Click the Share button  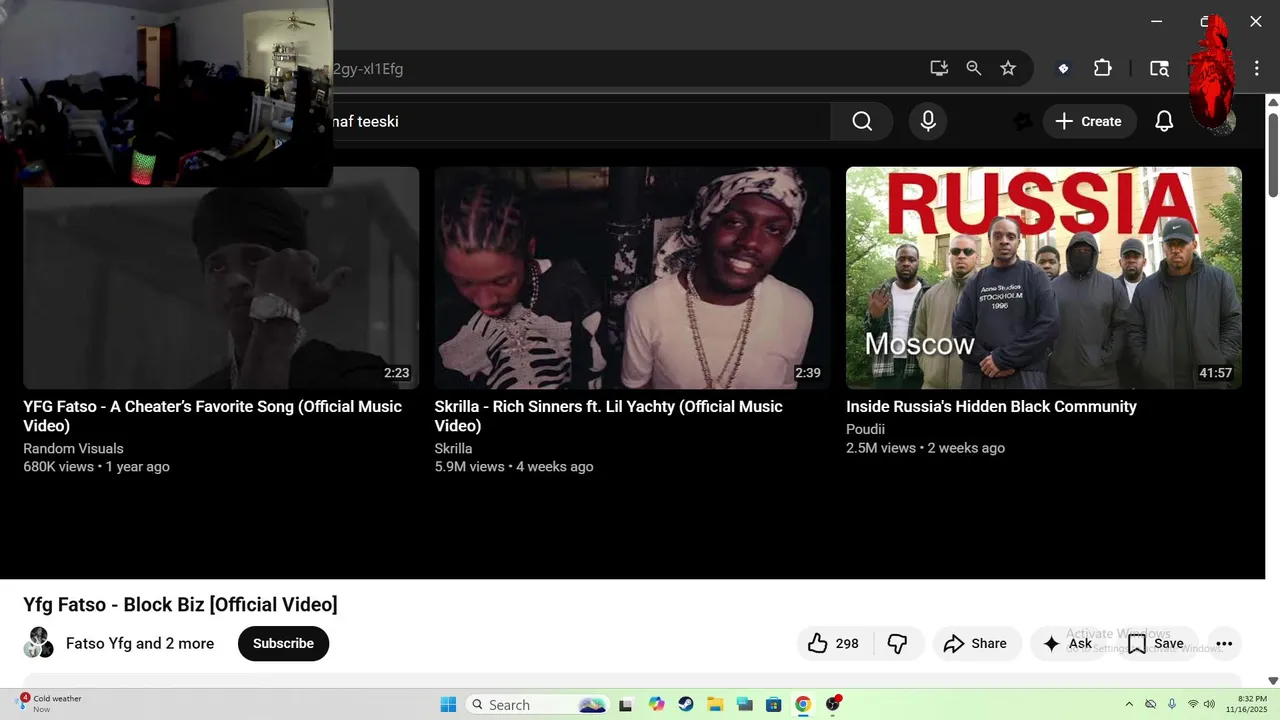click(x=976, y=643)
